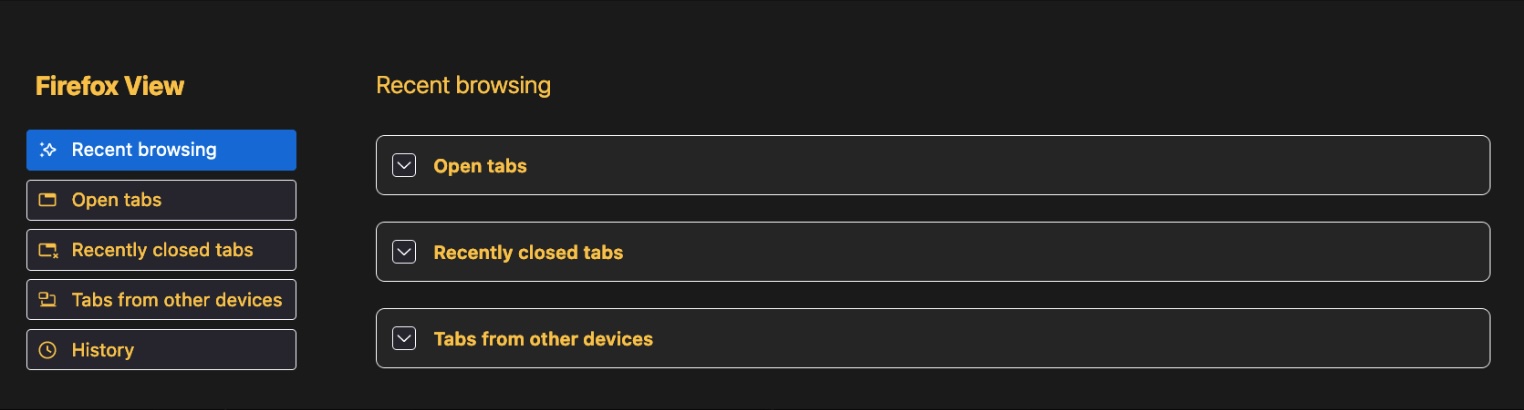Screen dimensions: 1524x410
Task: Click the sparkle icon beside Recent browsing
Action: pyautogui.click(x=47, y=150)
